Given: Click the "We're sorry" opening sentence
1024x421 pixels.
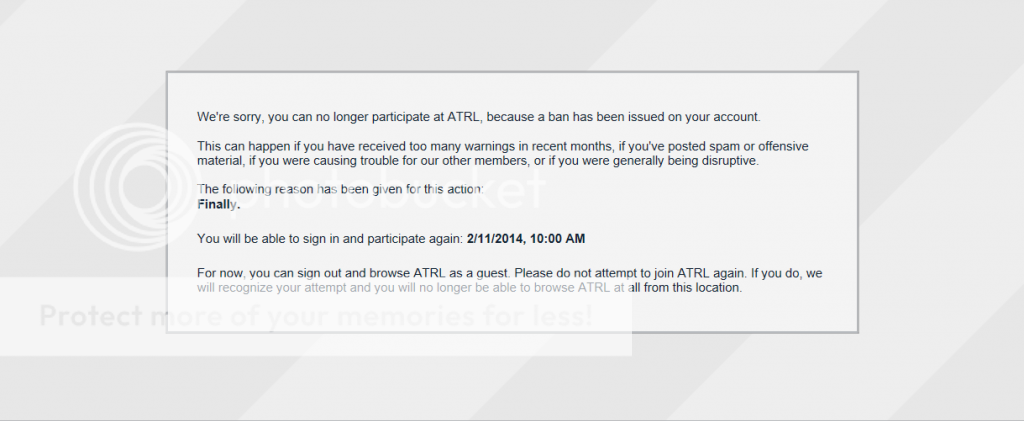Looking at the screenshot, I should click(x=478, y=116).
